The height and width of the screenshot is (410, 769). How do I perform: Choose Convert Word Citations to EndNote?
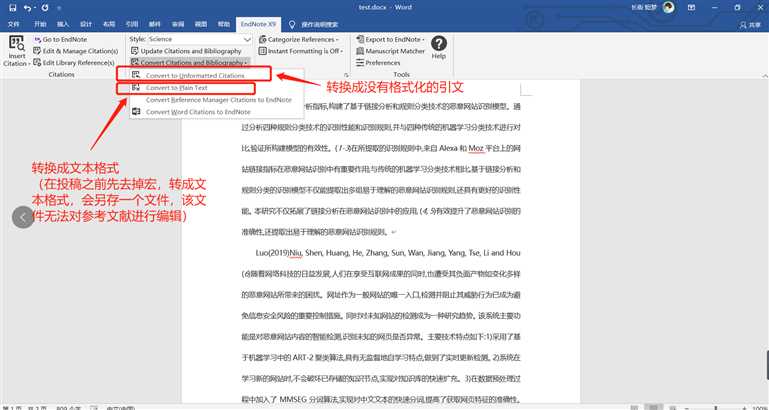[198, 112]
